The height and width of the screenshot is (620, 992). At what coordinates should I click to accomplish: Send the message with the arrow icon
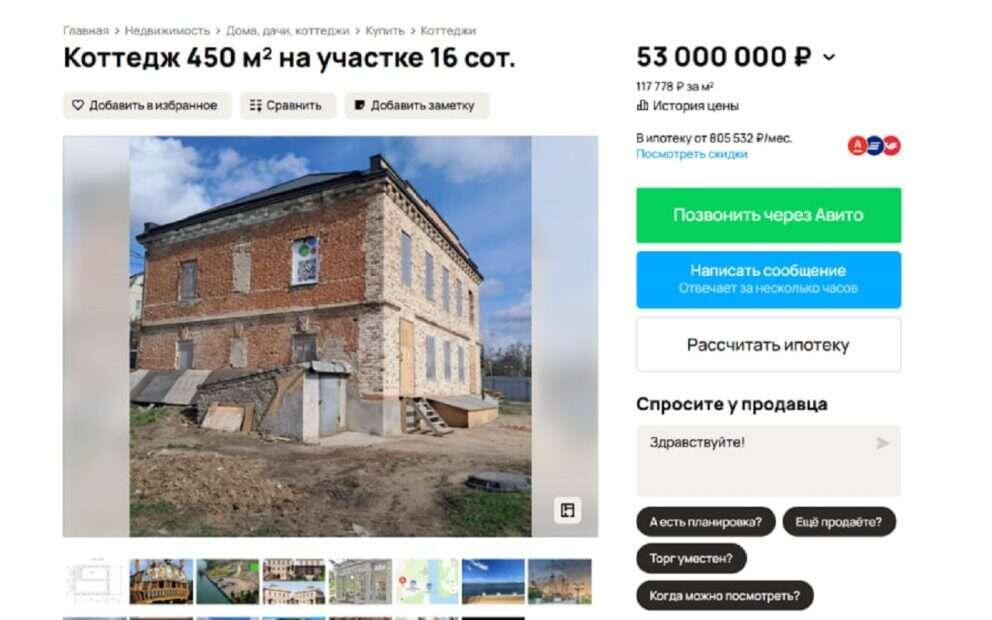coord(882,443)
